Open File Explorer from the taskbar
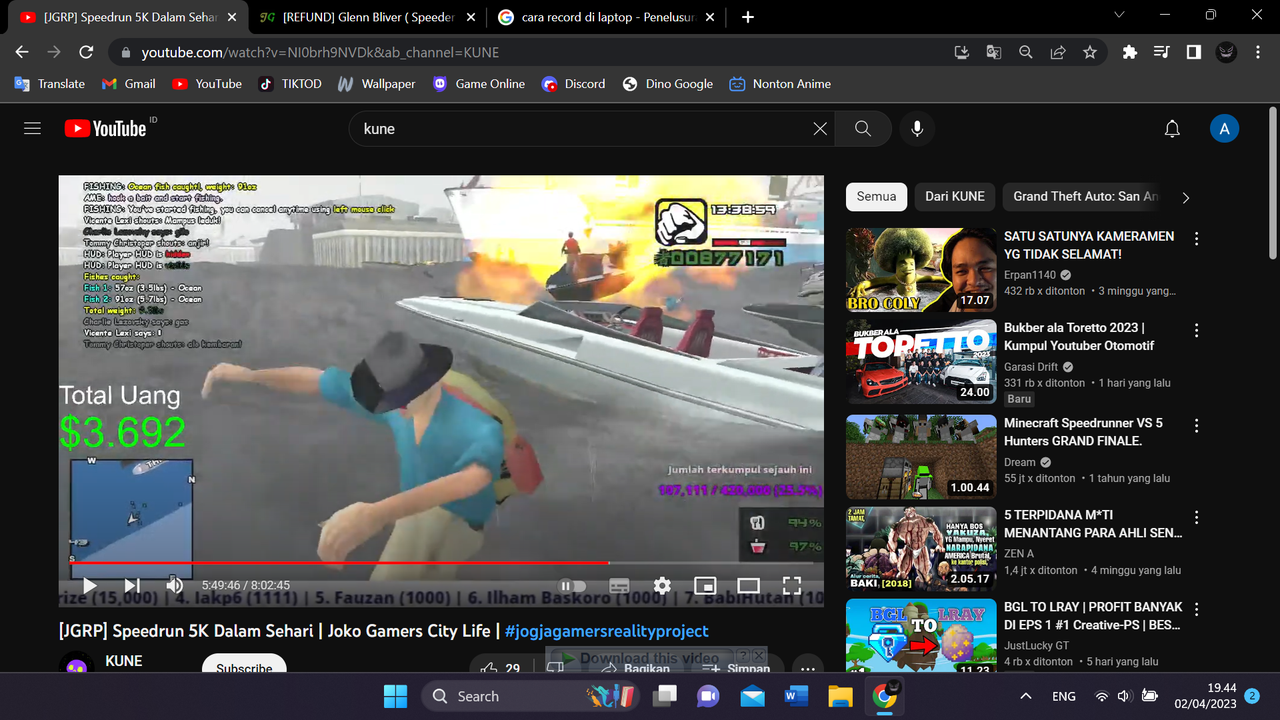 (x=840, y=696)
